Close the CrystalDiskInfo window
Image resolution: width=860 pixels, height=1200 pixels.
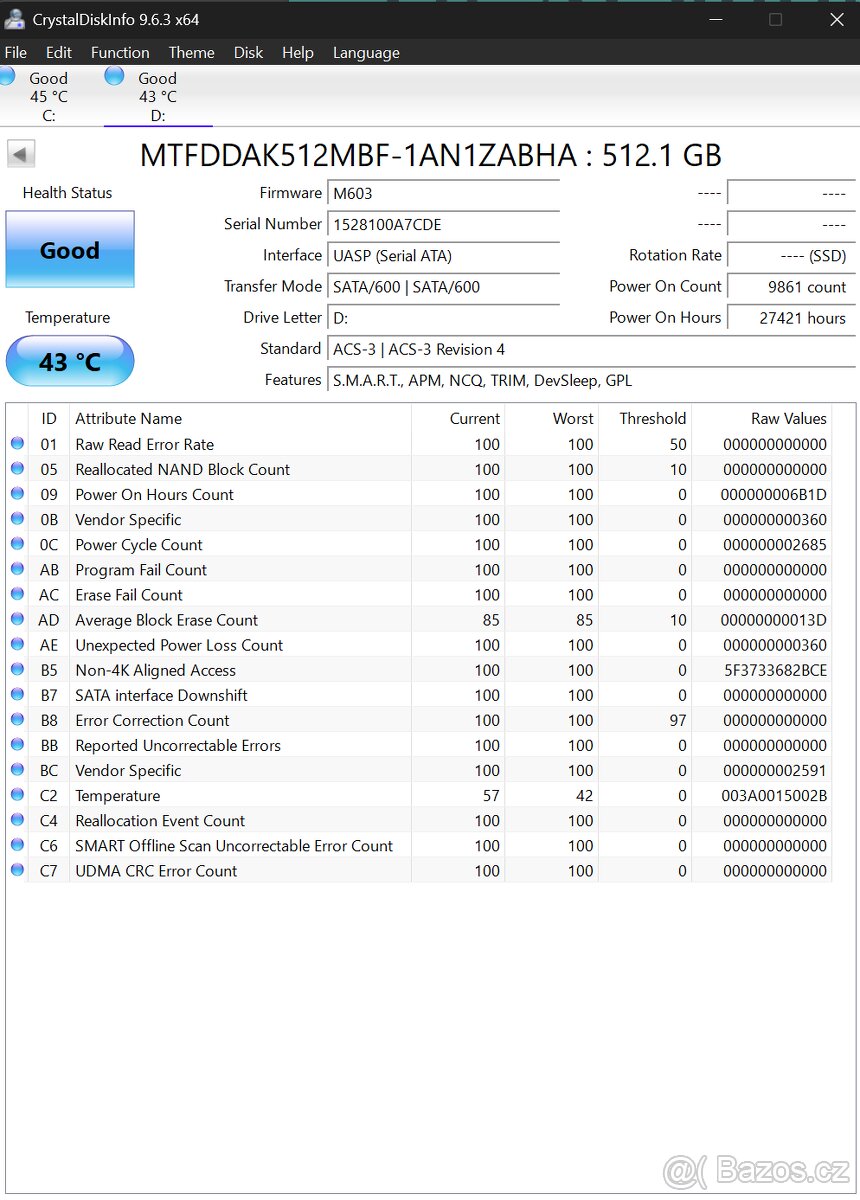point(837,19)
